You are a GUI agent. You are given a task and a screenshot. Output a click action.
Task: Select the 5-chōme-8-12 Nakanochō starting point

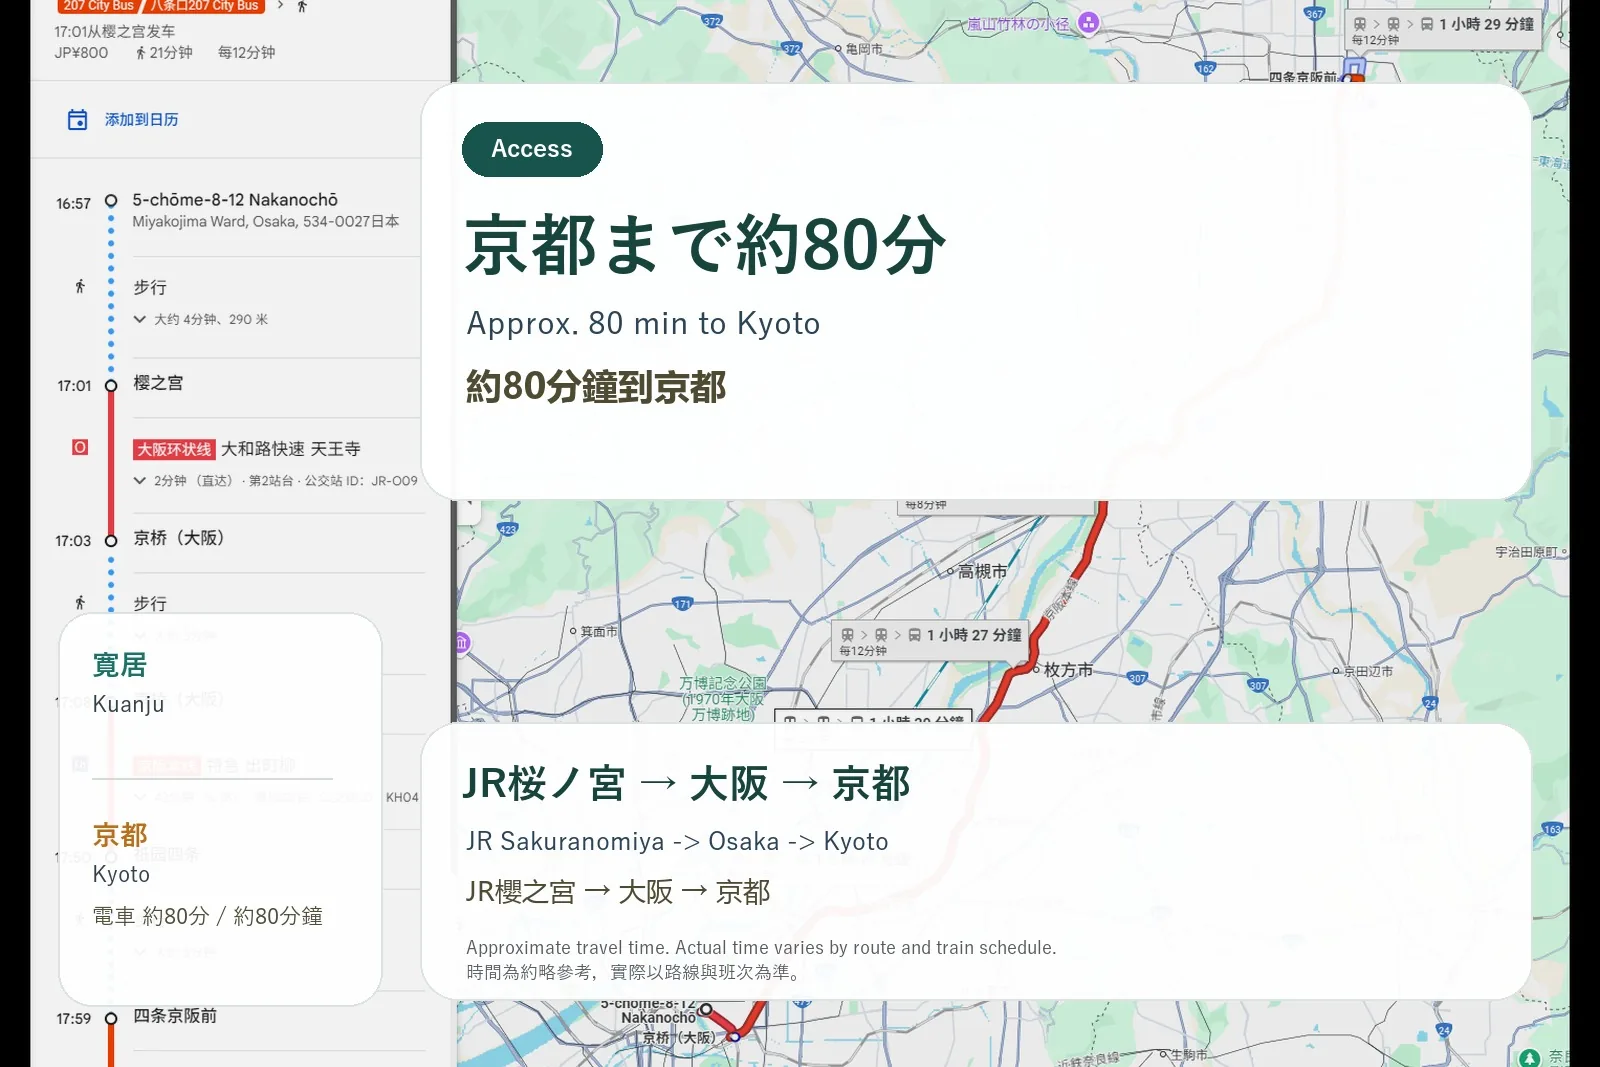(235, 200)
